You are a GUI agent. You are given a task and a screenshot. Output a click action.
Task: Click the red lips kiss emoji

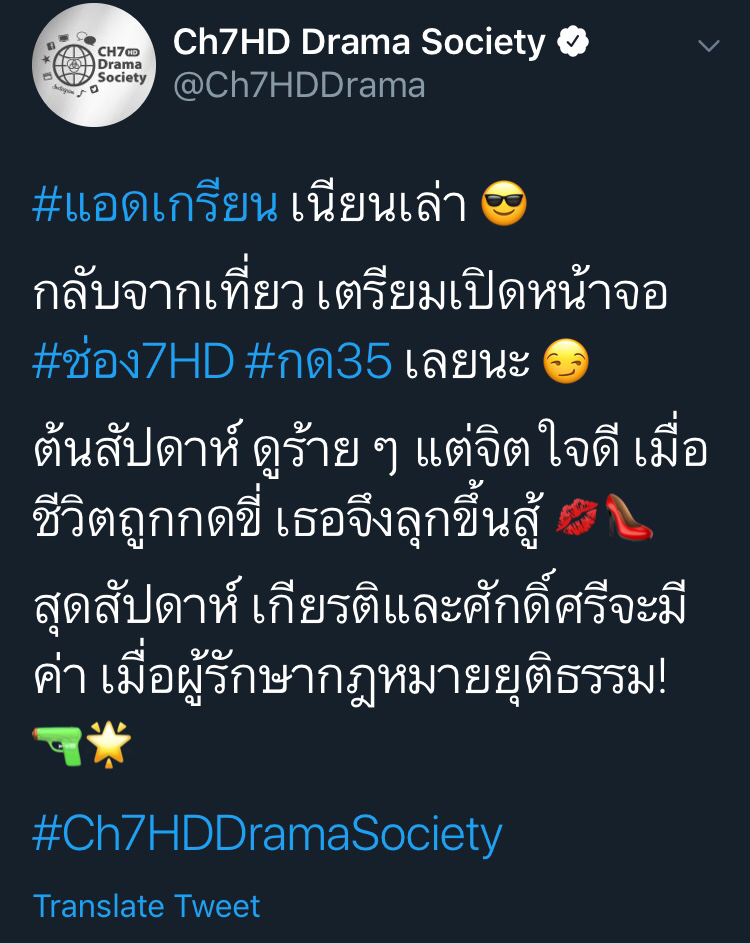click(x=576, y=517)
